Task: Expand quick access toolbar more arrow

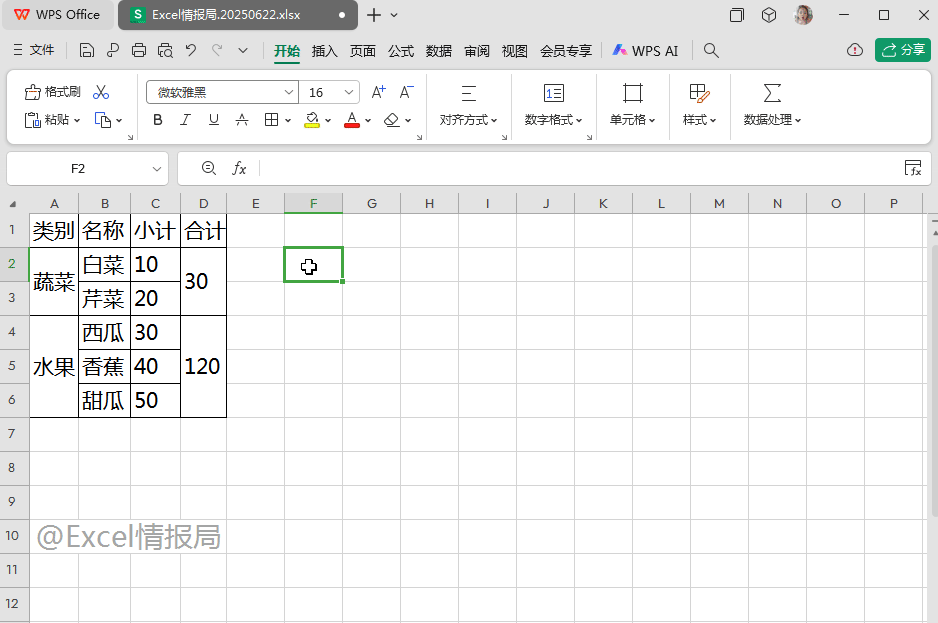Action: click(243, 50)
